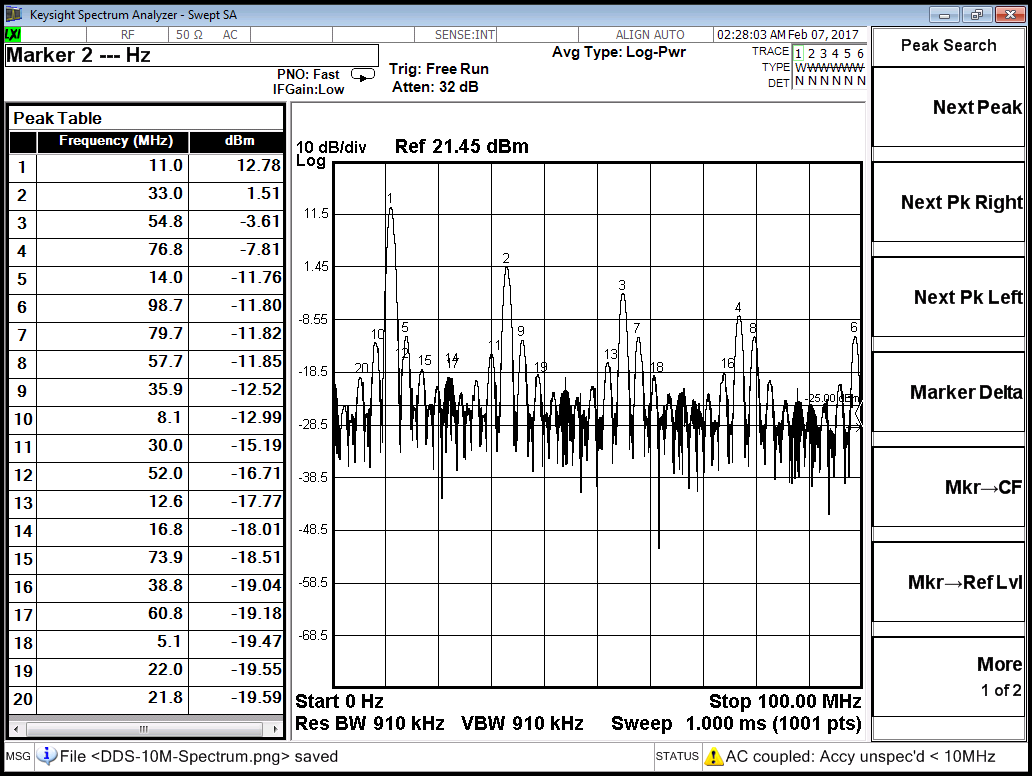Viewport: 1032px width, 776px height.
Task: Open More softkey page 1 of 2
Action: click(948, 677)
